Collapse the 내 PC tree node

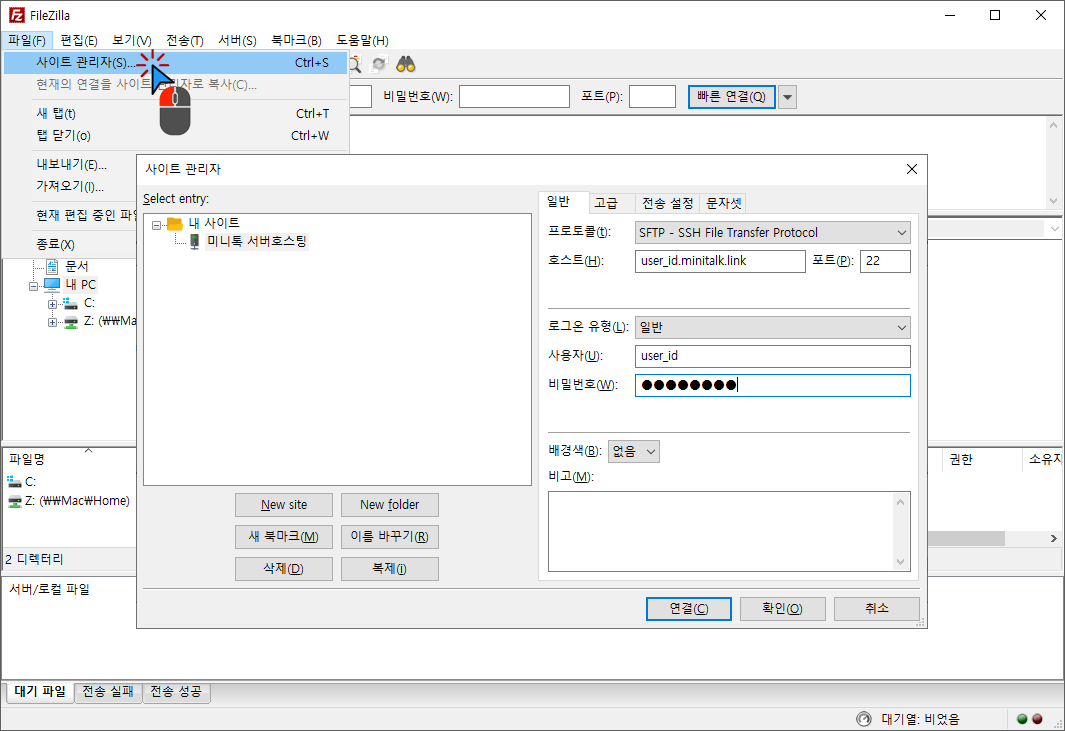point(33,286)
